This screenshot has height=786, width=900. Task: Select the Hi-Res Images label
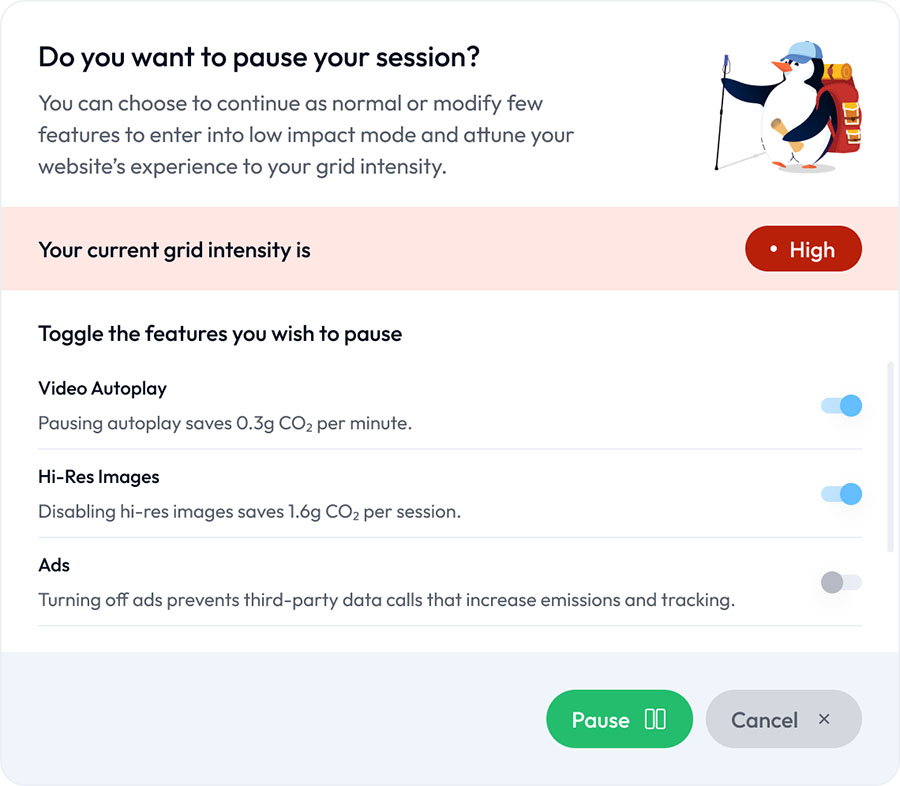(x=99, y=477)
